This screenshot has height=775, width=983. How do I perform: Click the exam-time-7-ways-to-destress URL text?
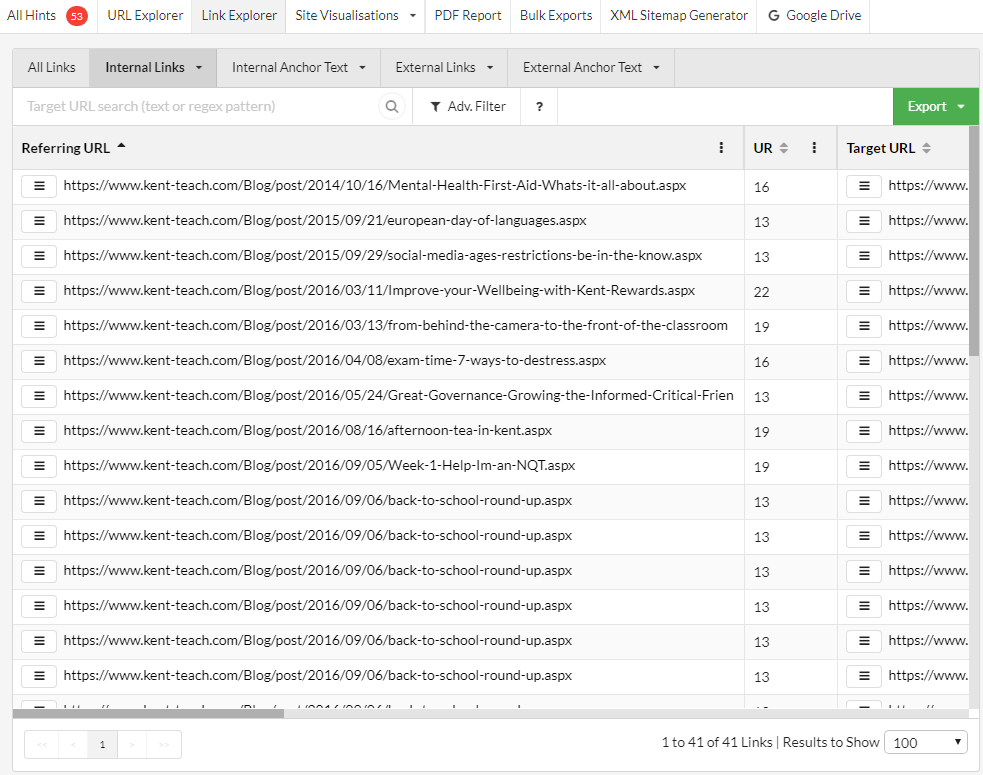[335, 361]
